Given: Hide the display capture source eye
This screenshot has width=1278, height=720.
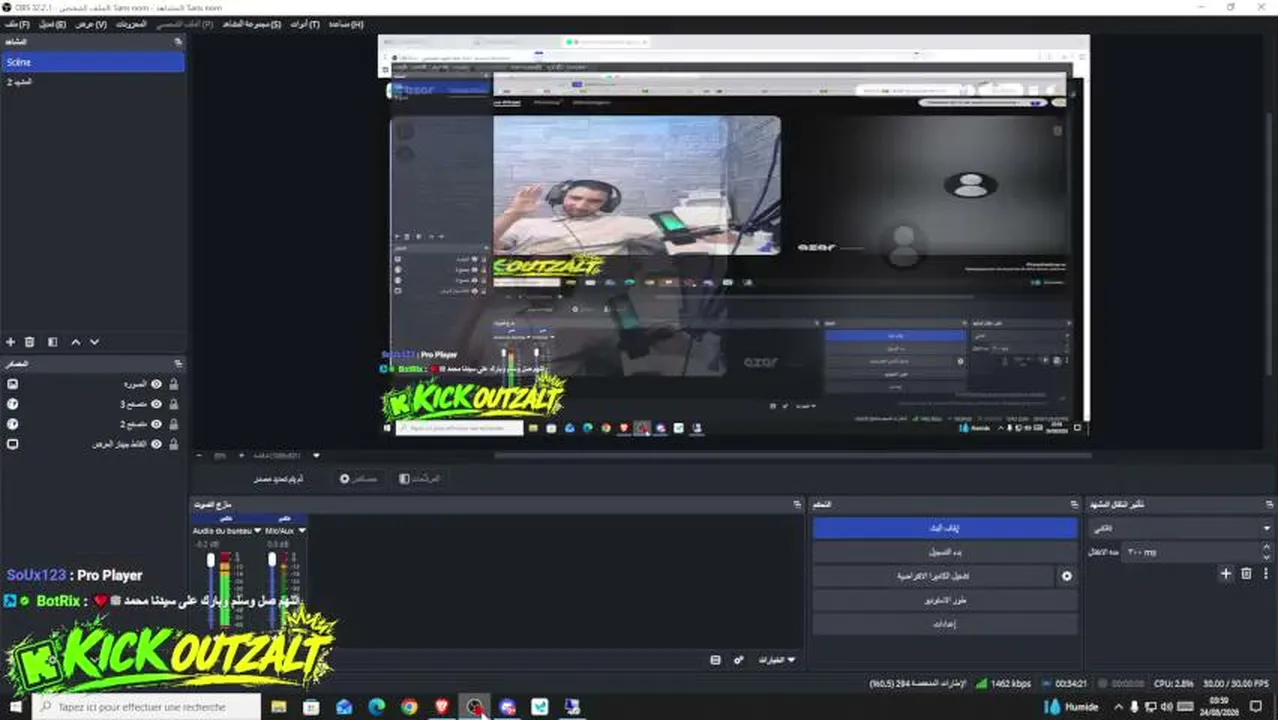Looking at the screenshot, I should click(157, 444).
